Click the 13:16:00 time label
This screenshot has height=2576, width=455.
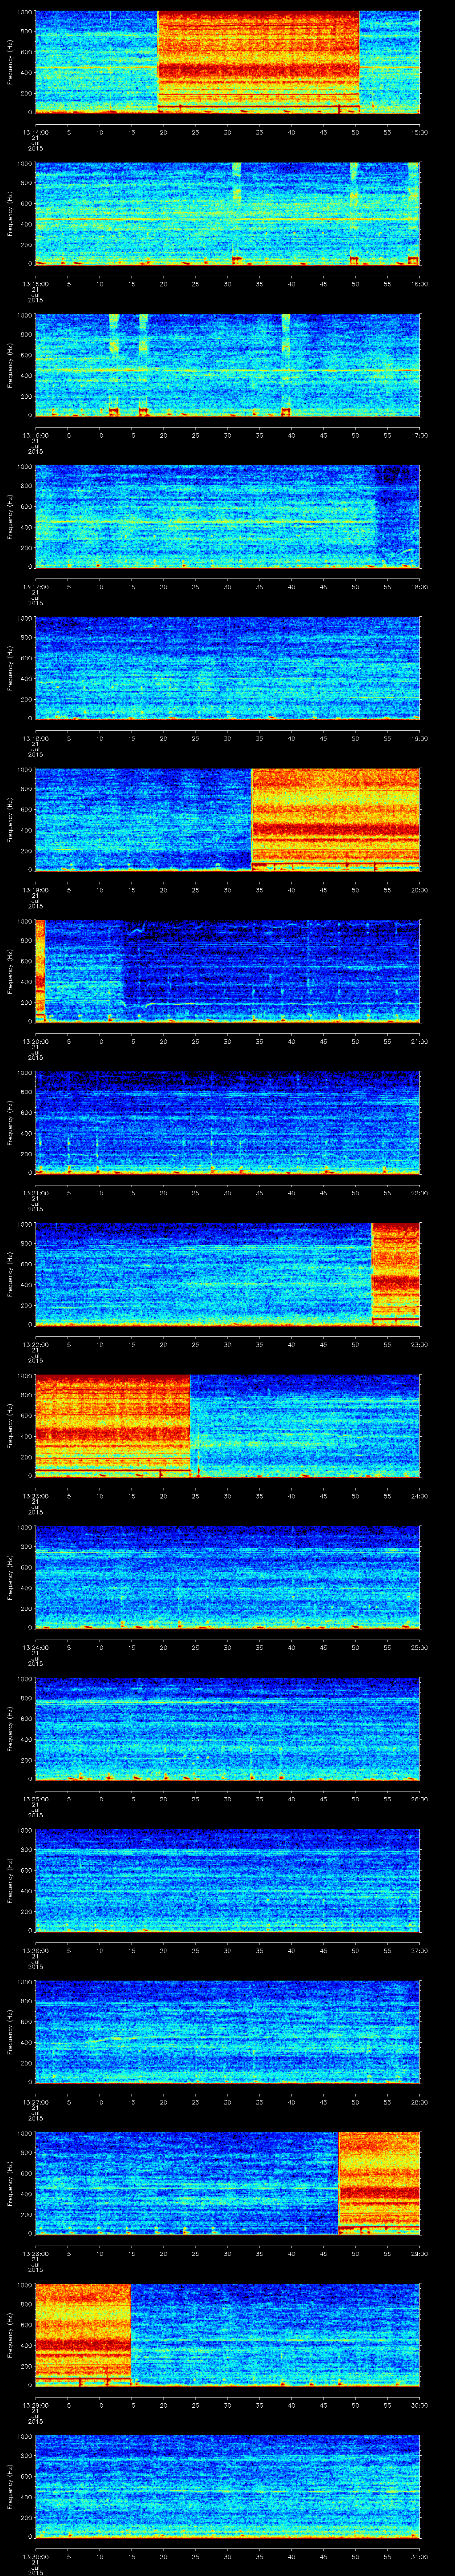click(x=35, y=435)
